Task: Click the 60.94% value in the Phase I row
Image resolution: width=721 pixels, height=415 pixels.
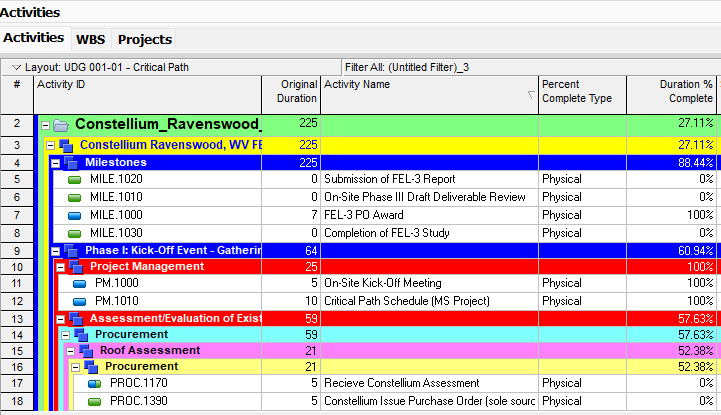Action: click(x=695, y=251)
